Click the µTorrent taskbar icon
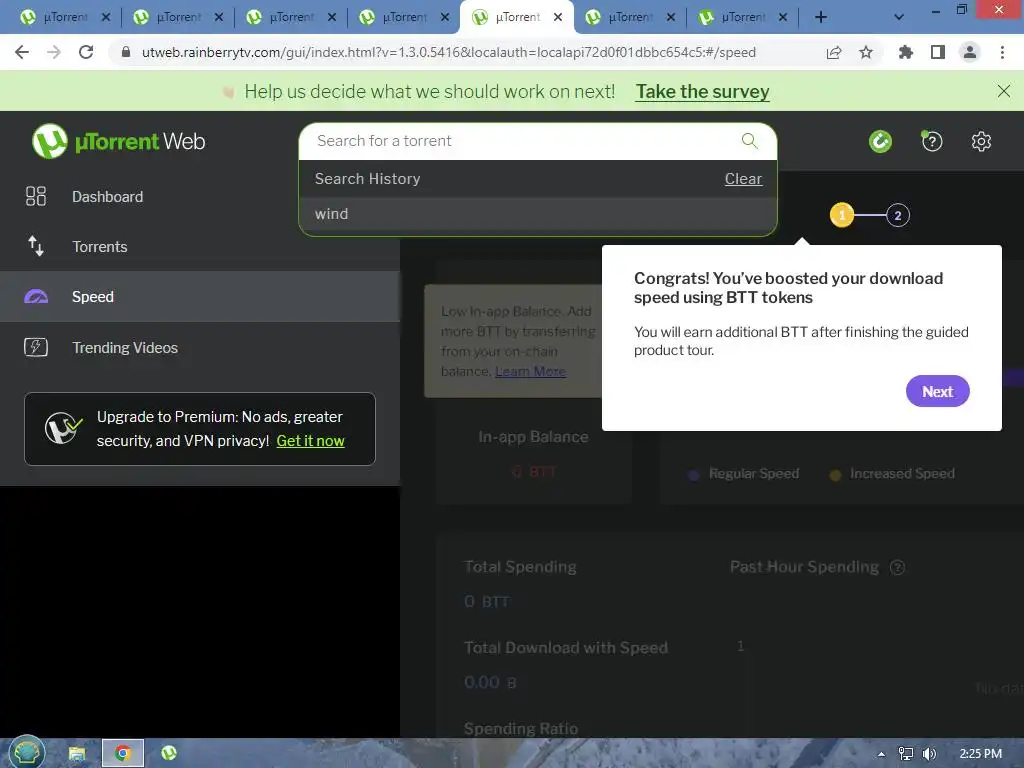Image resolution: width=1024 pixels, height=768 pixels. tap(169, 753)
